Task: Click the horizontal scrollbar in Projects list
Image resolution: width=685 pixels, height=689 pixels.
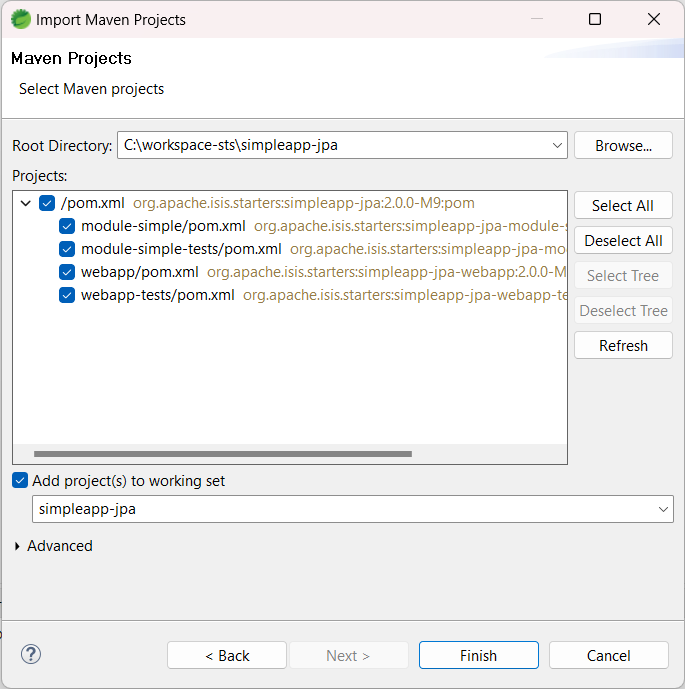Action: pyautogui.click(x=222, y=454)
